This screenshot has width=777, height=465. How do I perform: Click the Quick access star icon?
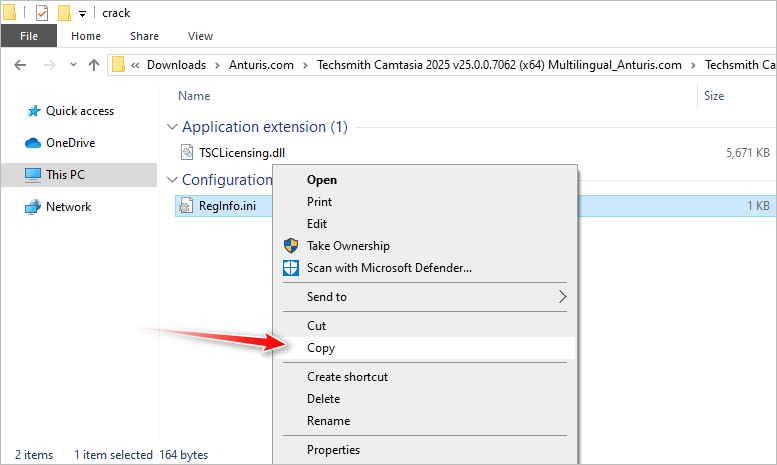[32, 111]
